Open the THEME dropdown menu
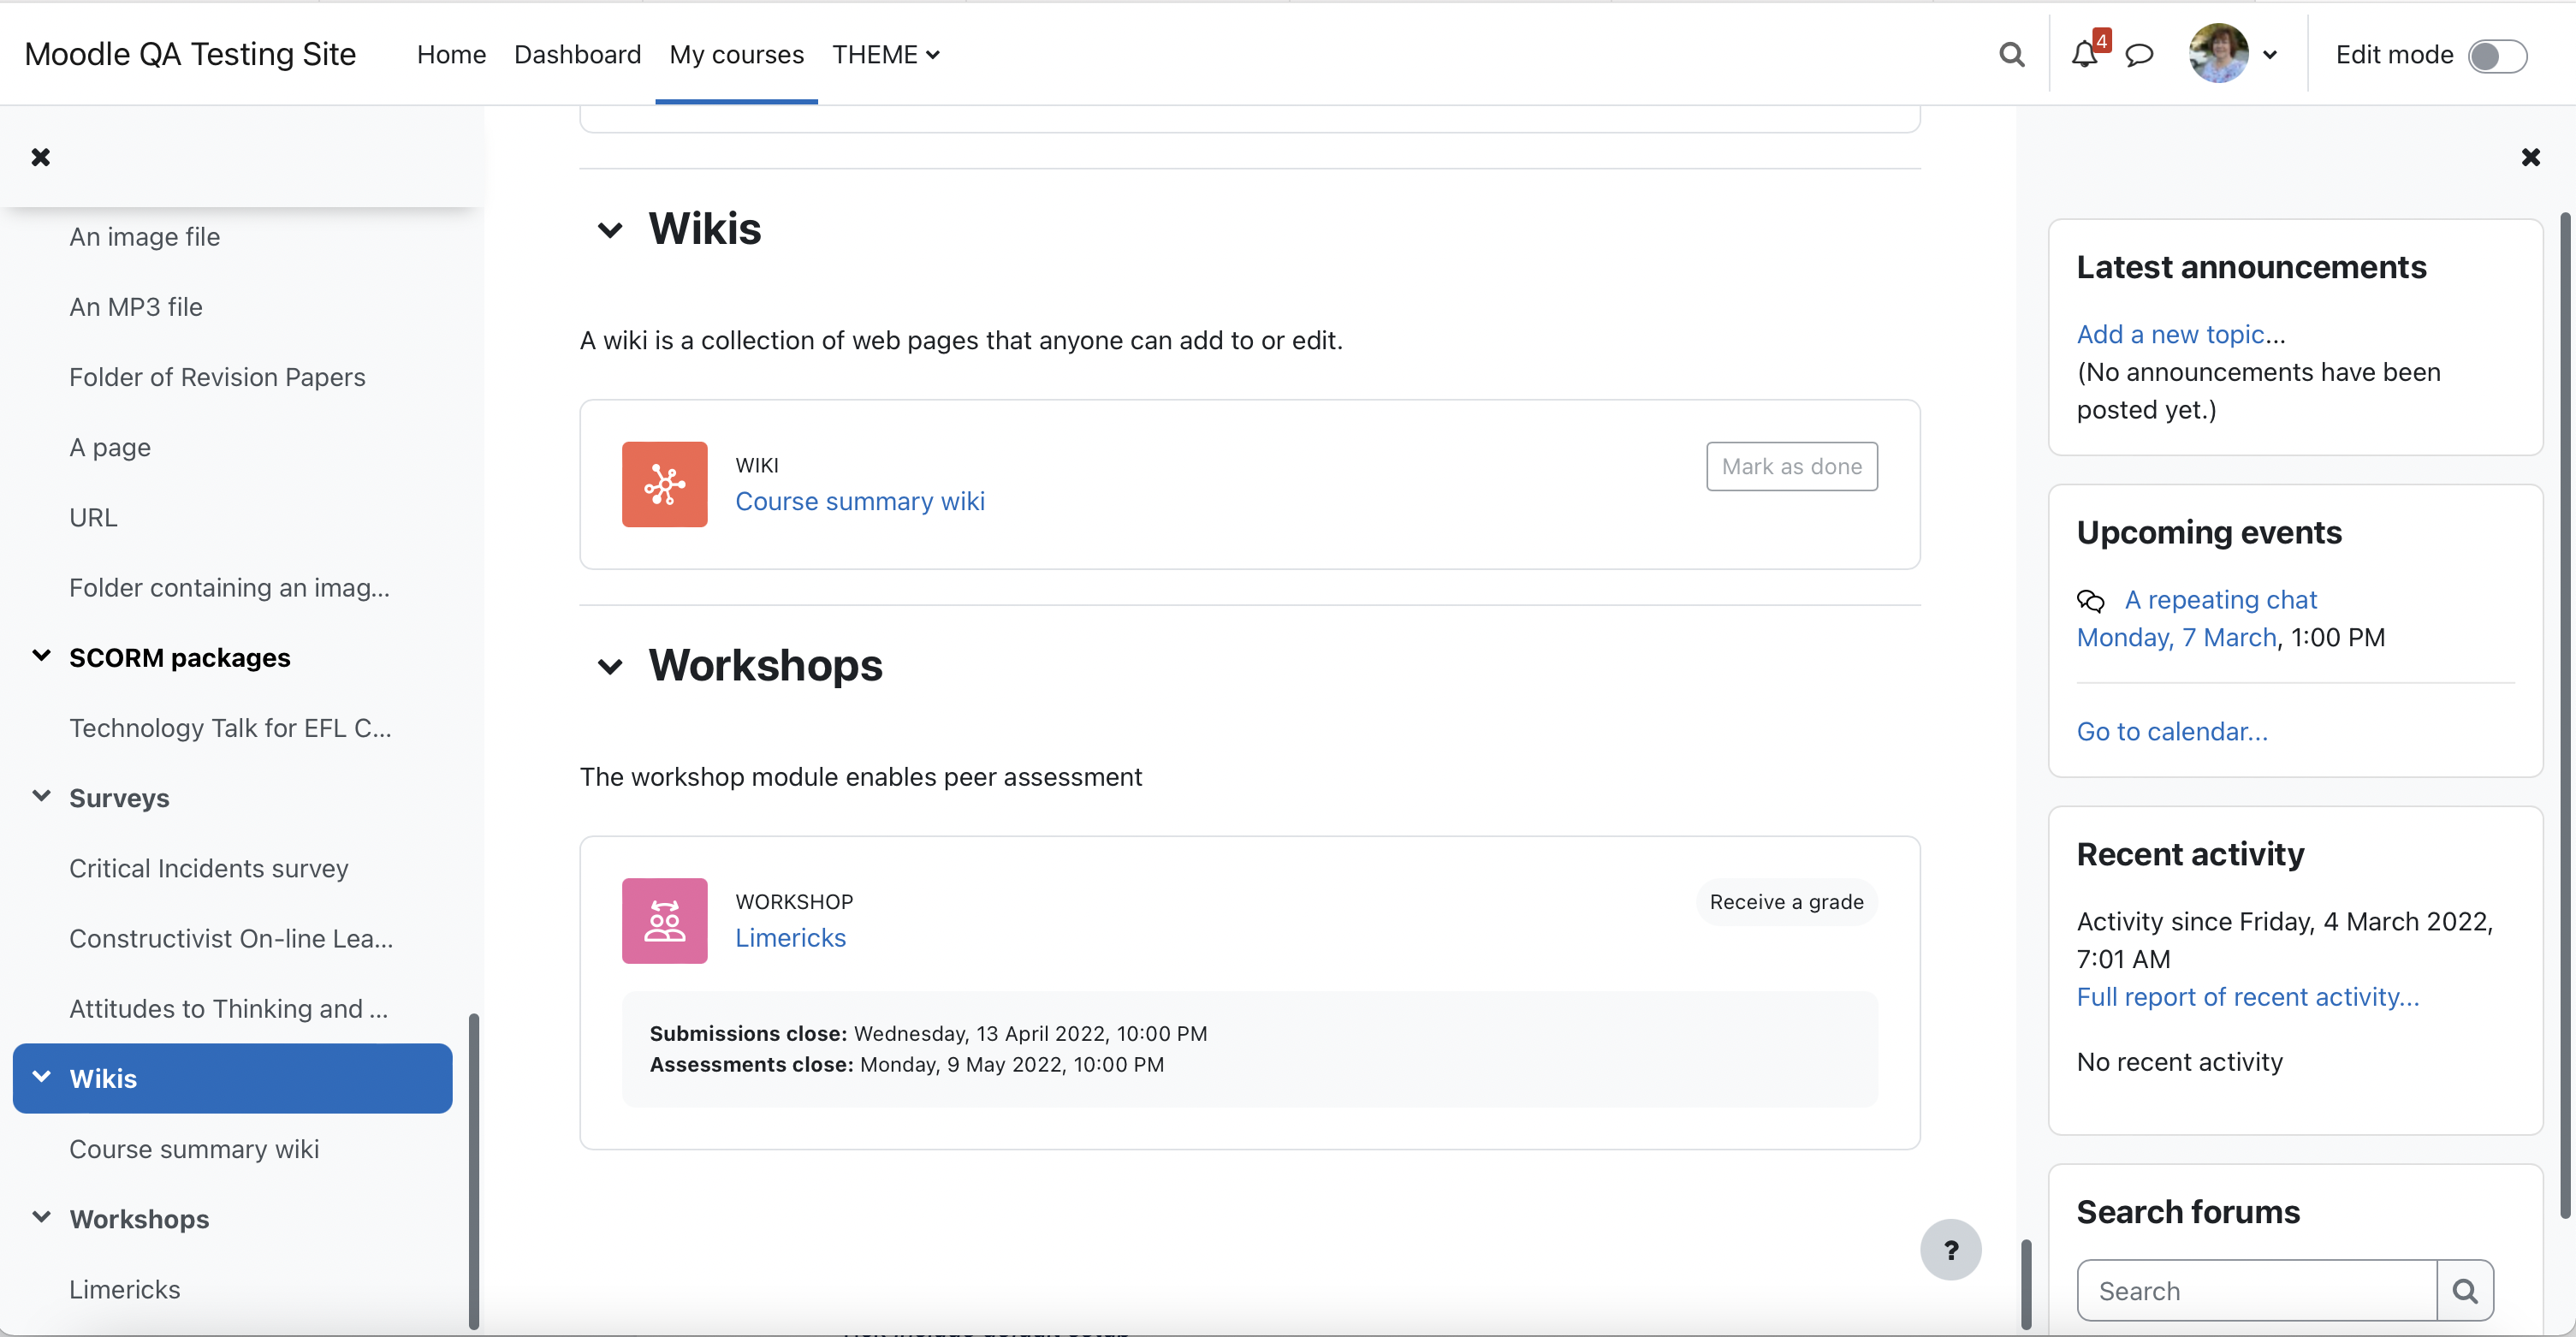 point(885,55)
